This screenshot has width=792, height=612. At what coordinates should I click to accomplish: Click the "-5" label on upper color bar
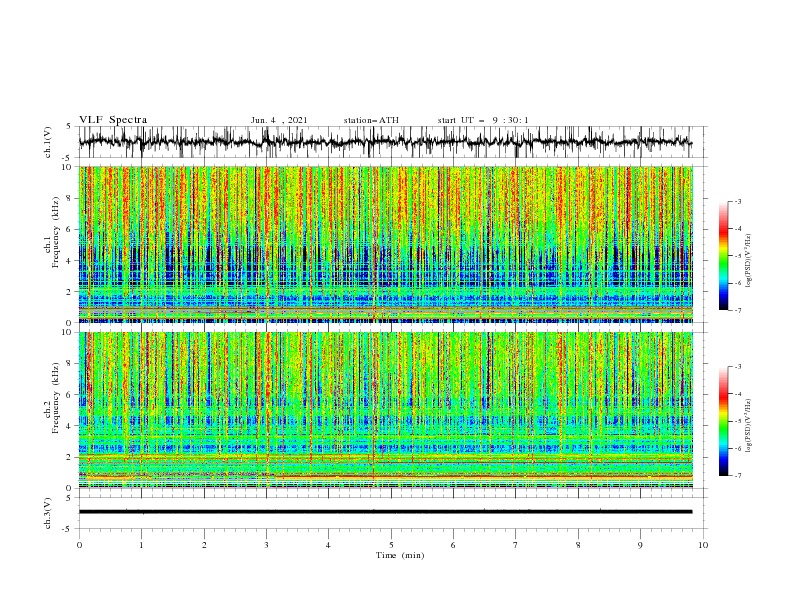[x=738, y=256]
